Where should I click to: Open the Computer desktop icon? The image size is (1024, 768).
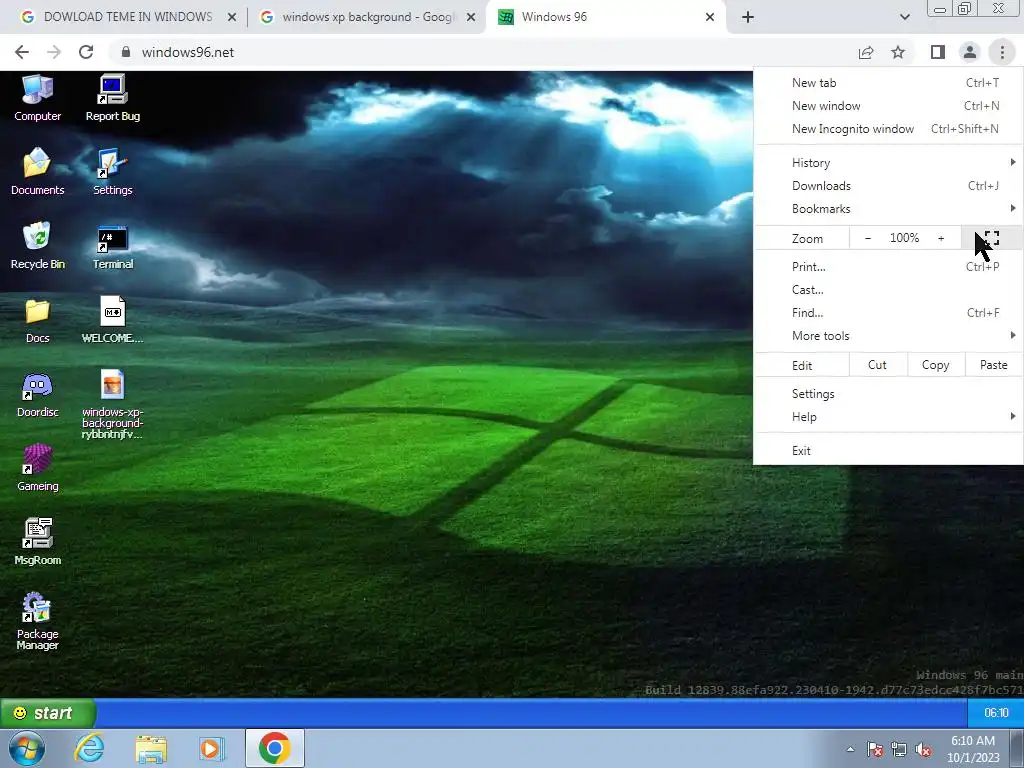tap(37, 98)
